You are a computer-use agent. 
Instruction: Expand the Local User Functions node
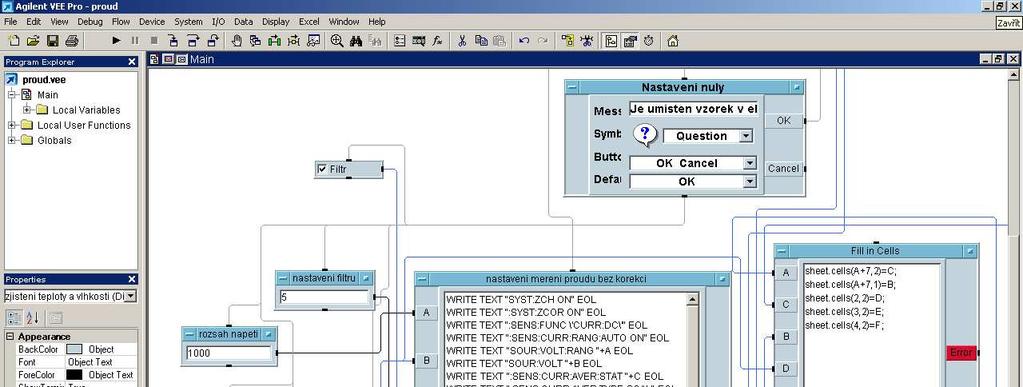coord(12,125)
